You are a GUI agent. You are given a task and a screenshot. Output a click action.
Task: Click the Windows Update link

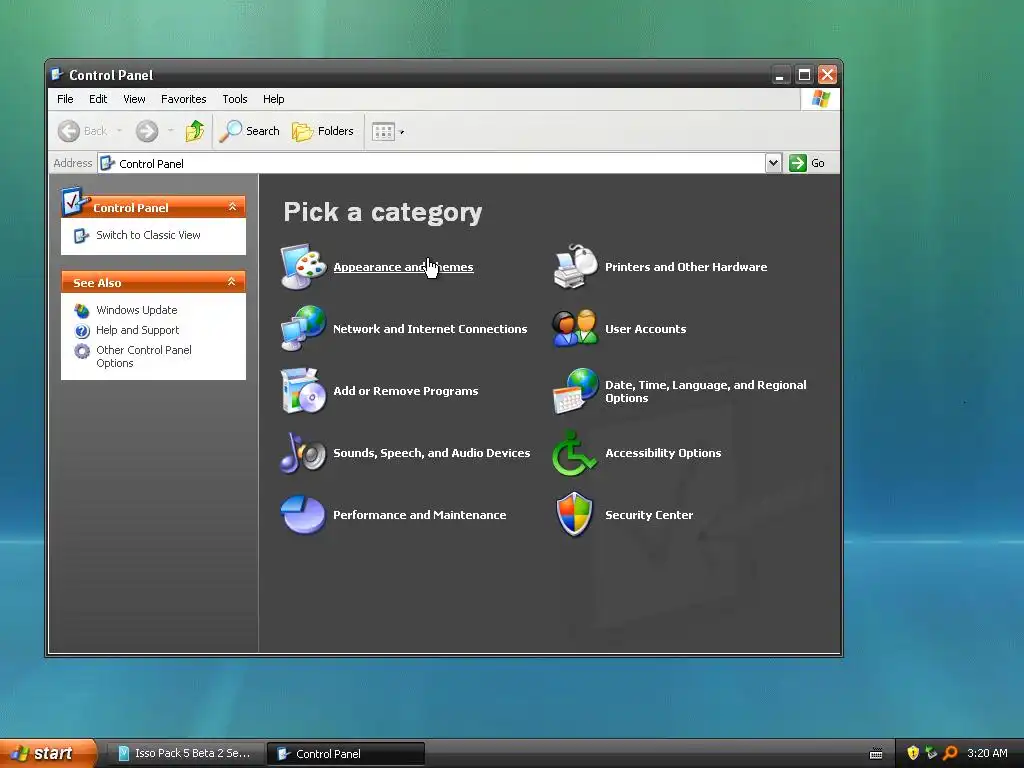(x=136, y=310)
